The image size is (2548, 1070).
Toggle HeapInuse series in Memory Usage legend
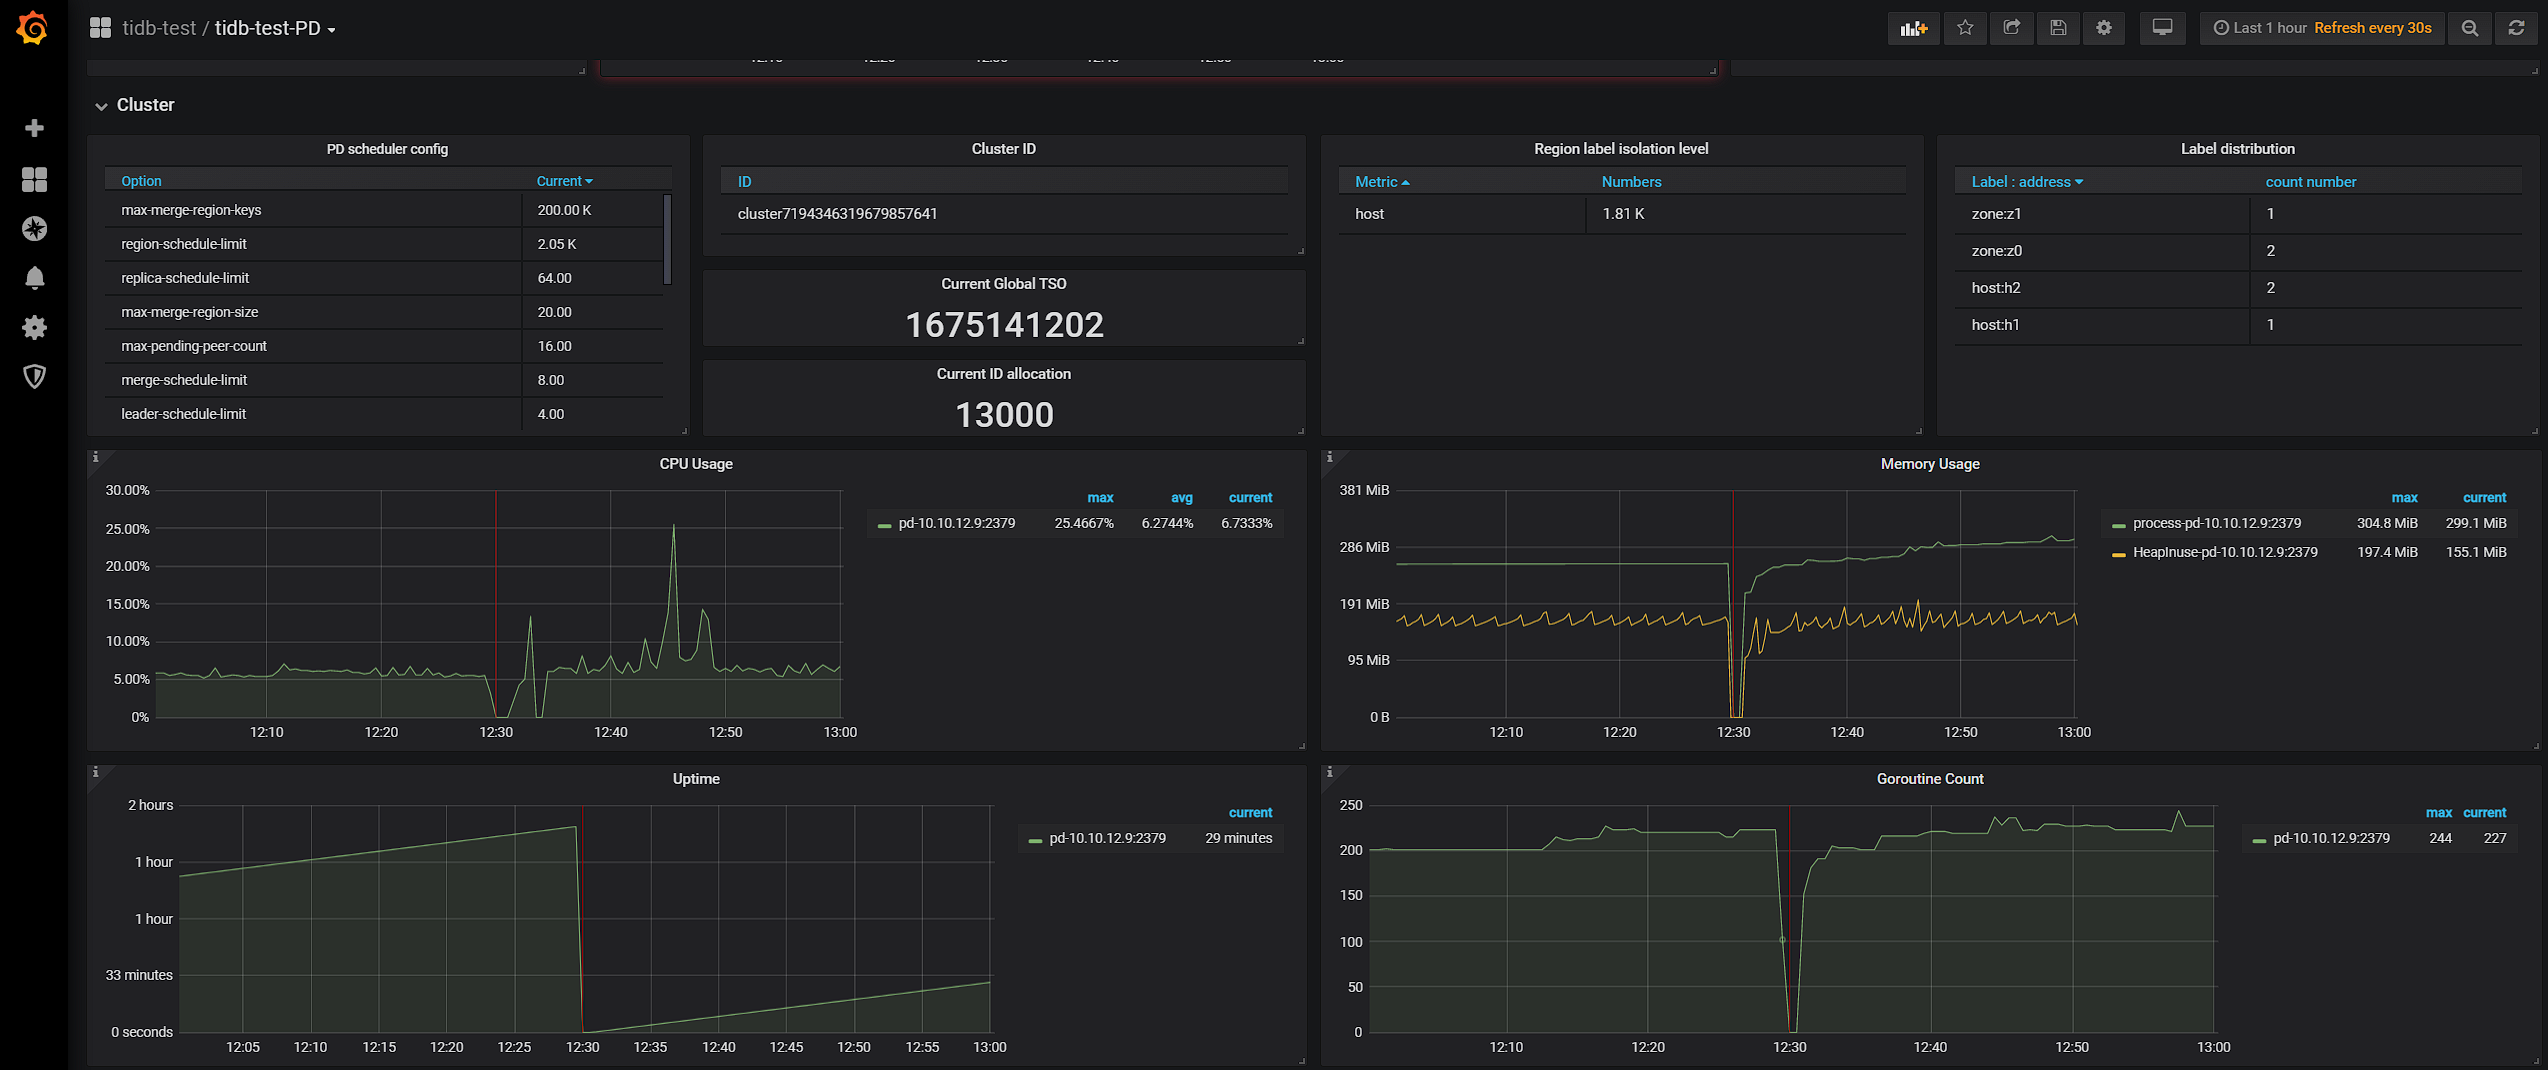tap(2224, 552)
